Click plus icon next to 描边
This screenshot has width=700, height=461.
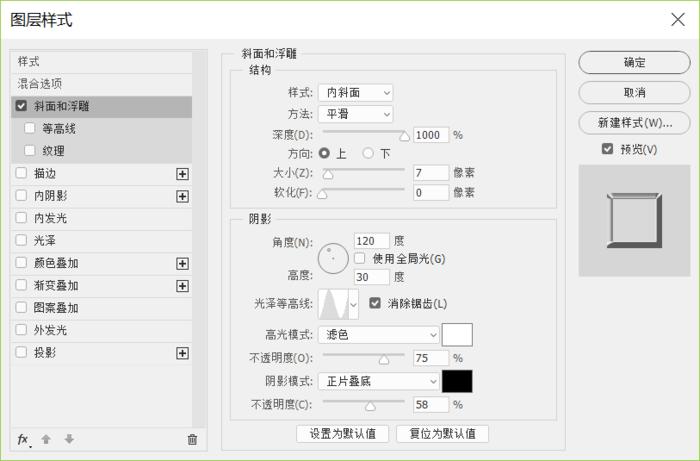(182, 174)
